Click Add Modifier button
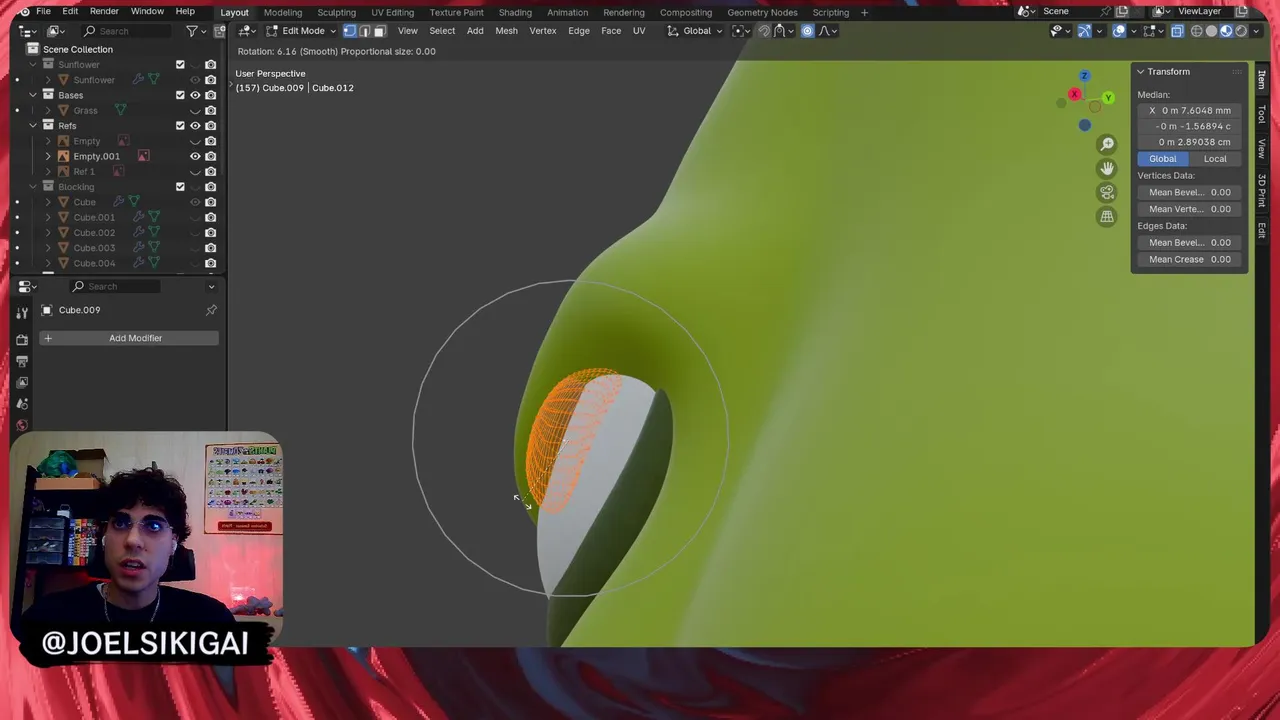This screenshot has width=1280, height=720. click(129, 338)
